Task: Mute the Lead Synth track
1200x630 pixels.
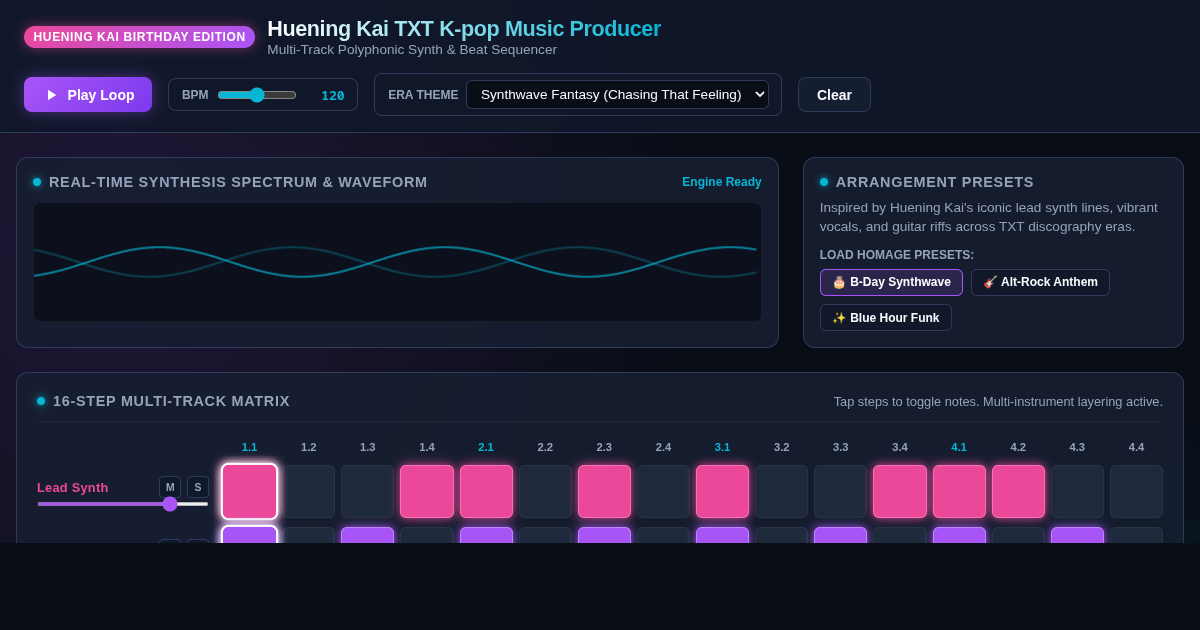Action: [x=170, y=487]
